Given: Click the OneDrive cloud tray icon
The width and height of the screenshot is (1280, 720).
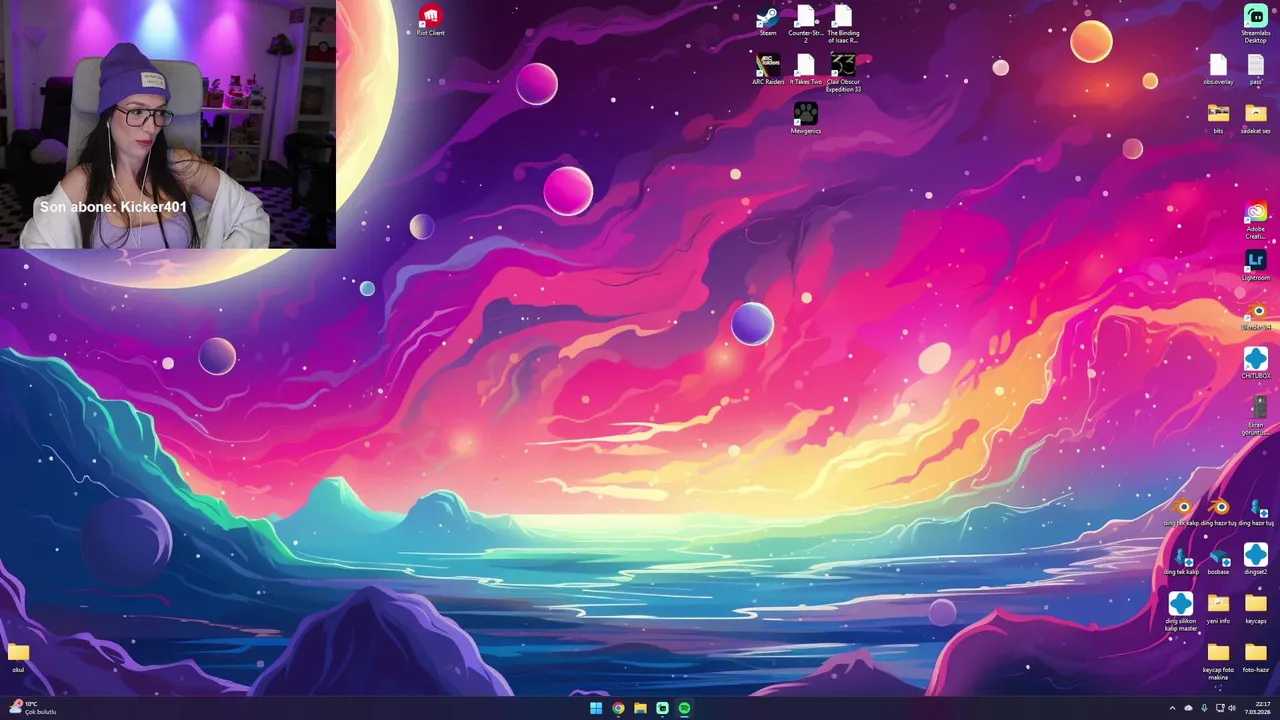Looking at the screenshot, I should [1188, 708].
